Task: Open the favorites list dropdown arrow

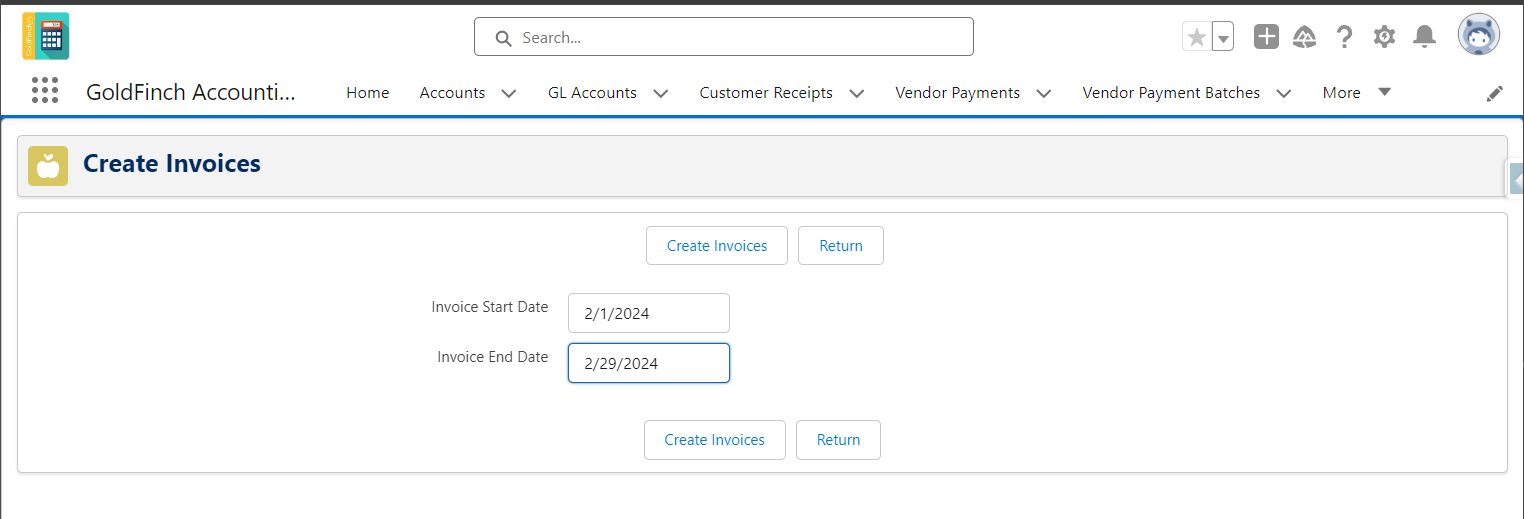Action: [1222, 37]
